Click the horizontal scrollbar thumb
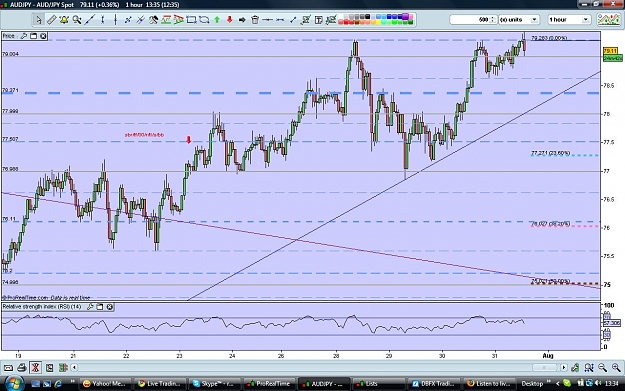The width and height of the screenshot is (625, 391). tap(544, 367)
